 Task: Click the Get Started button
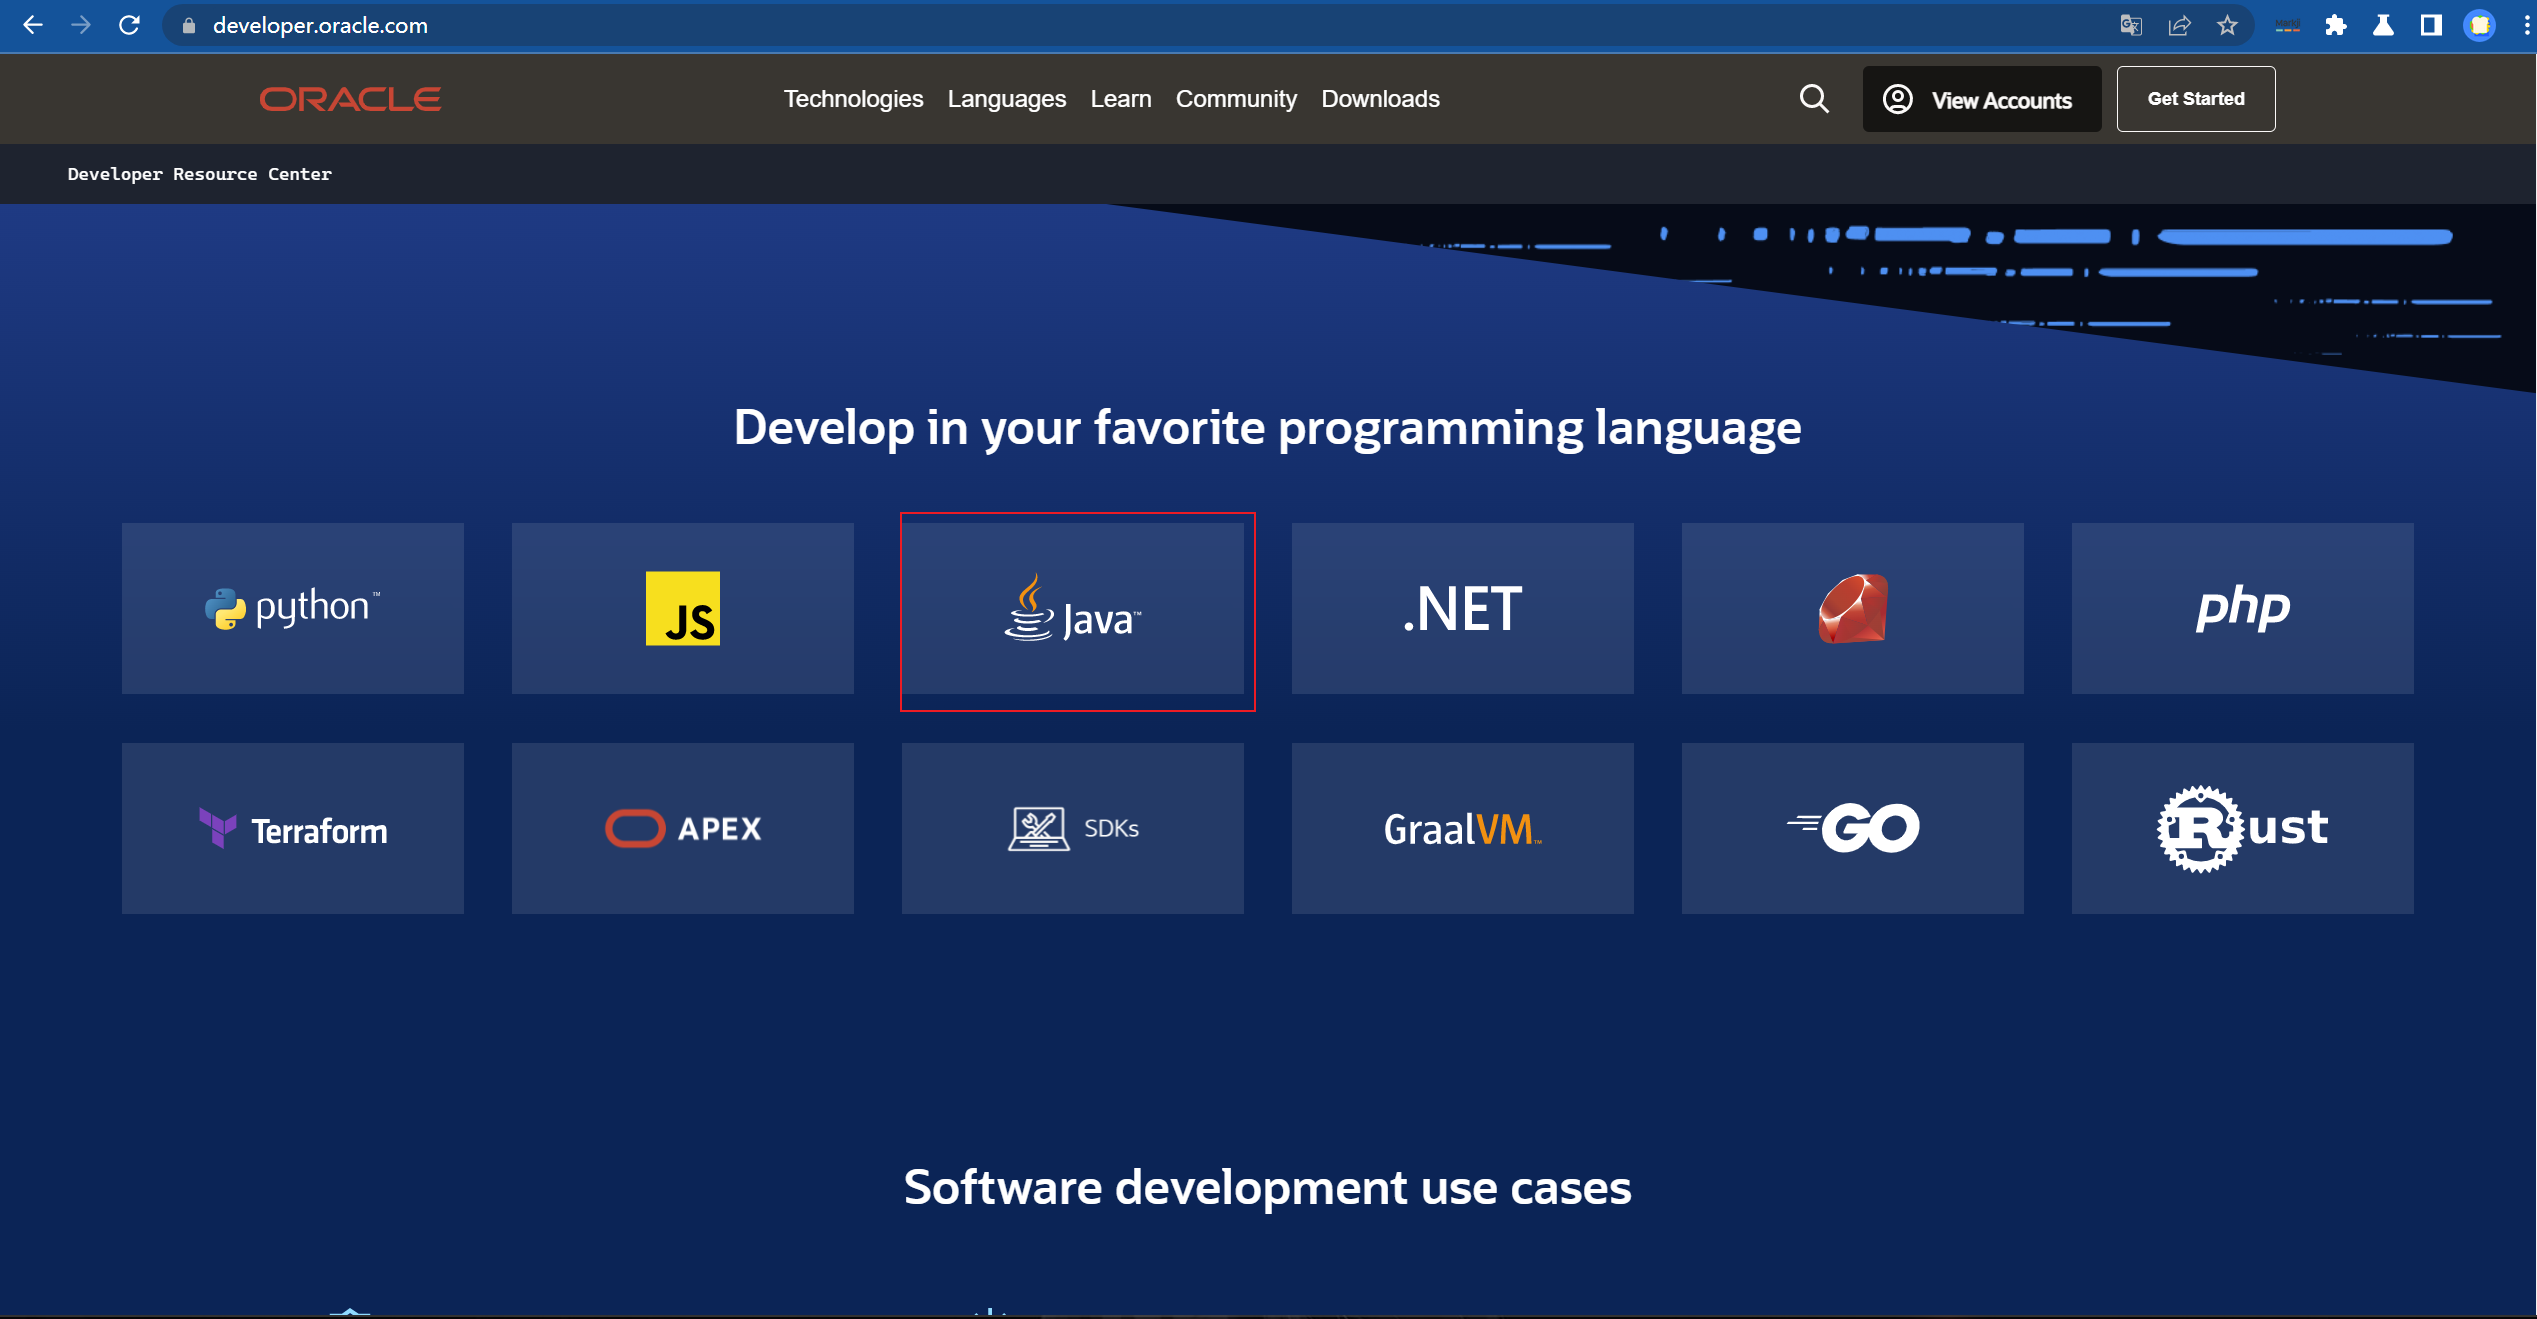[2196, 99]
